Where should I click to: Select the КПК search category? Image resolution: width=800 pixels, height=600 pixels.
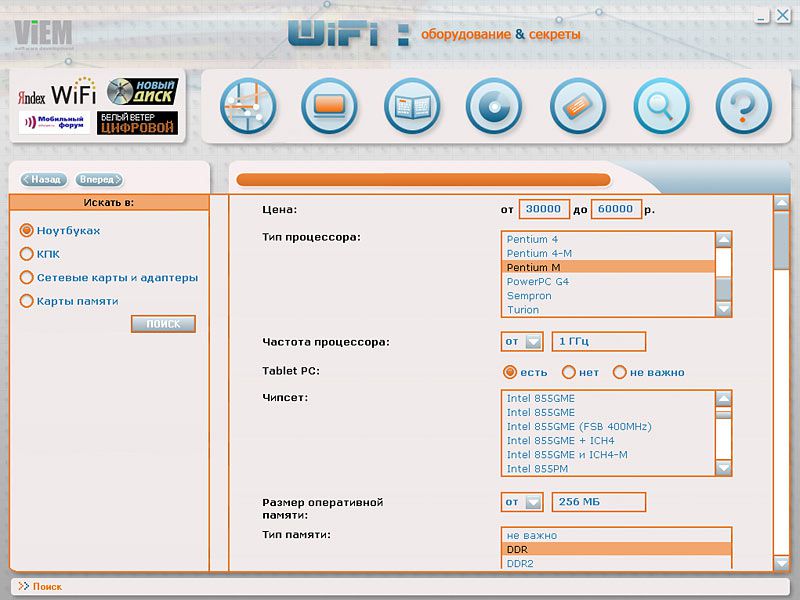pos(27,254)
